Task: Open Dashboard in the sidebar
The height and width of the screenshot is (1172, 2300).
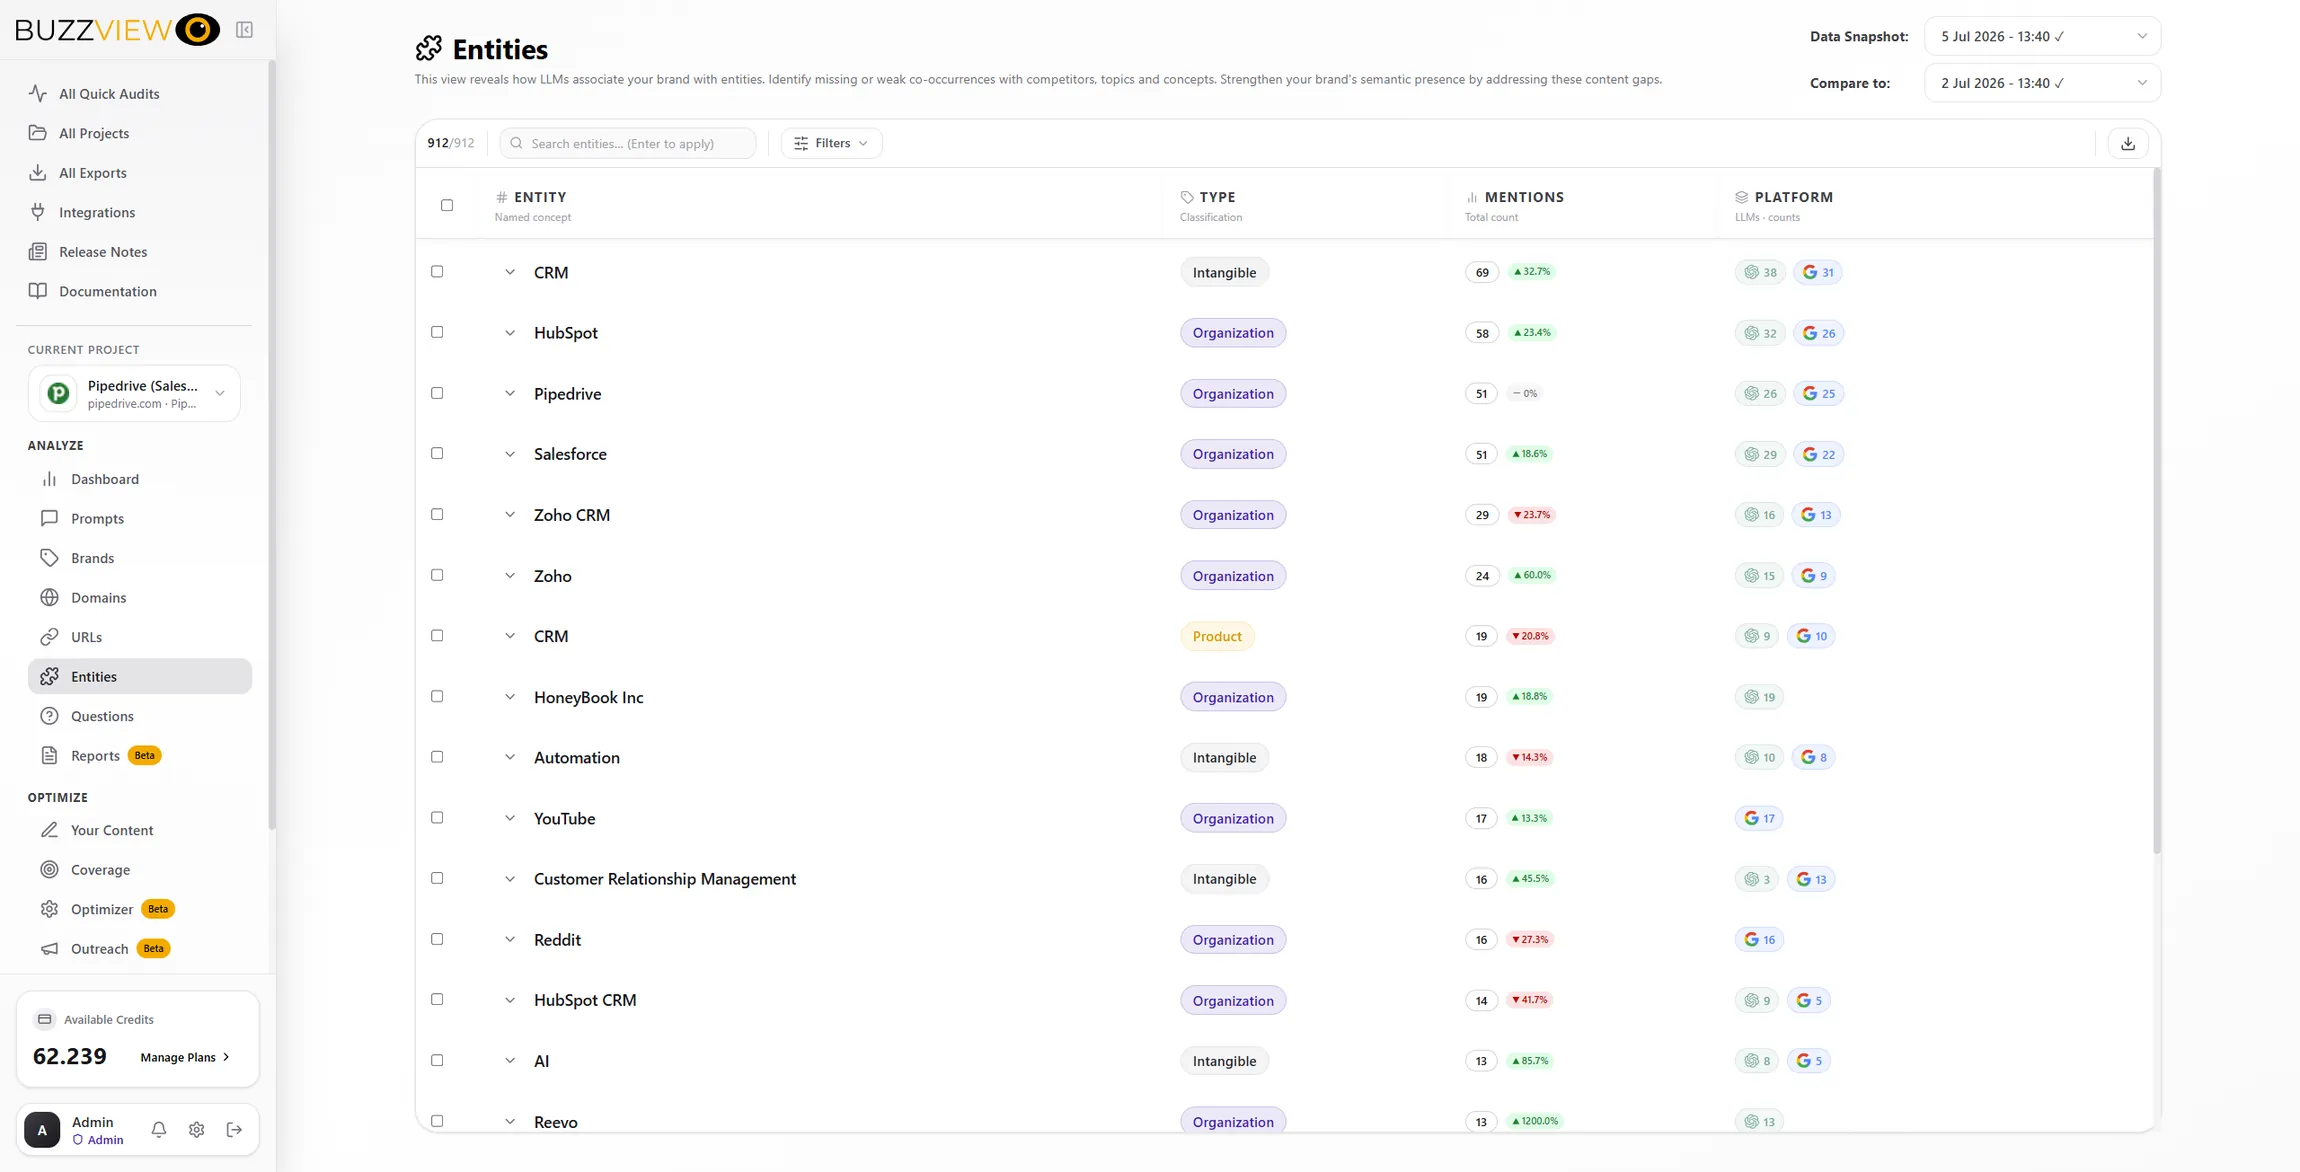Action: [140, 479]
